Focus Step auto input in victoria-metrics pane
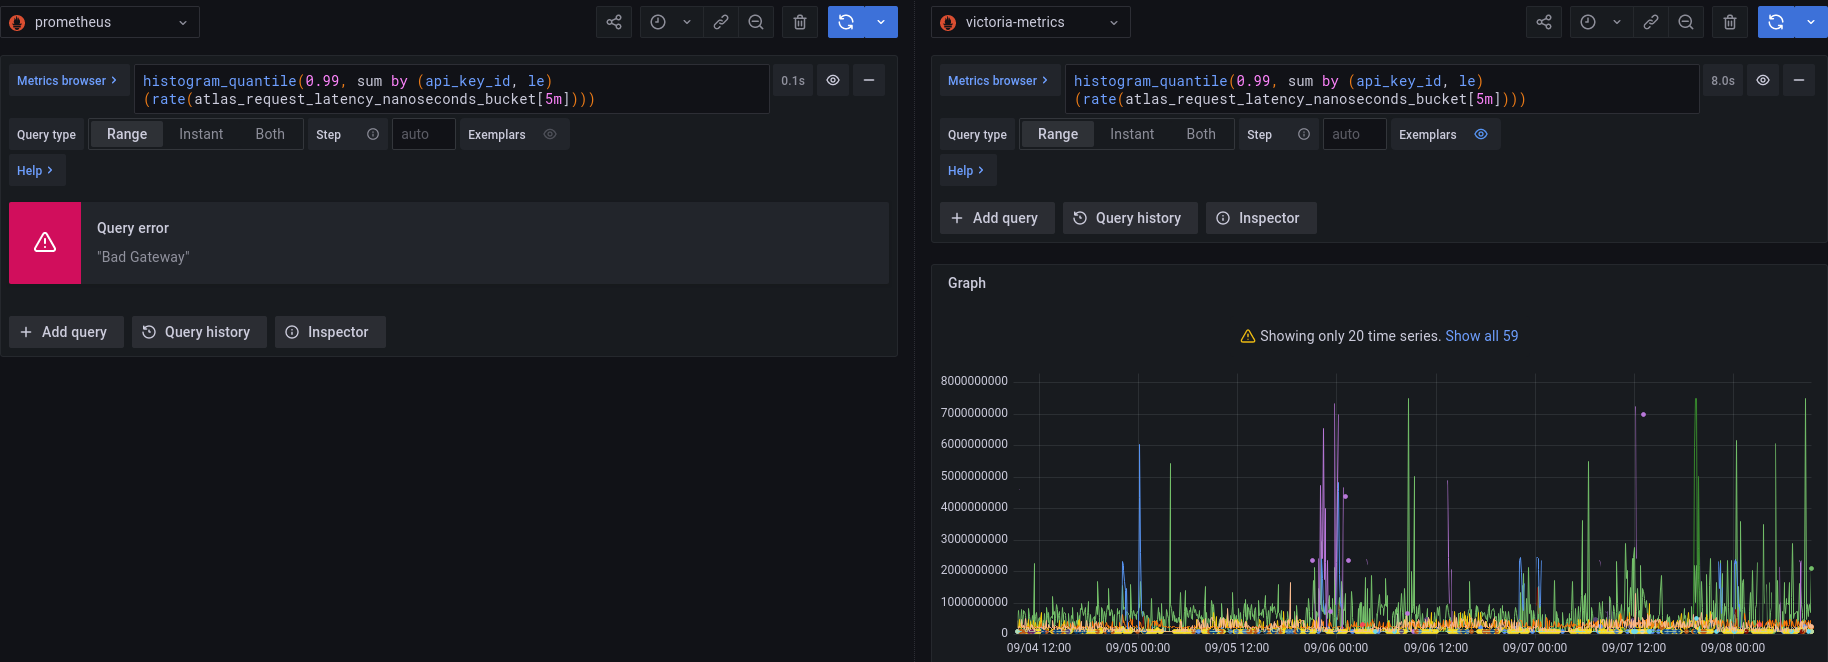The image size is (1828, 662). coord(1355,134)
